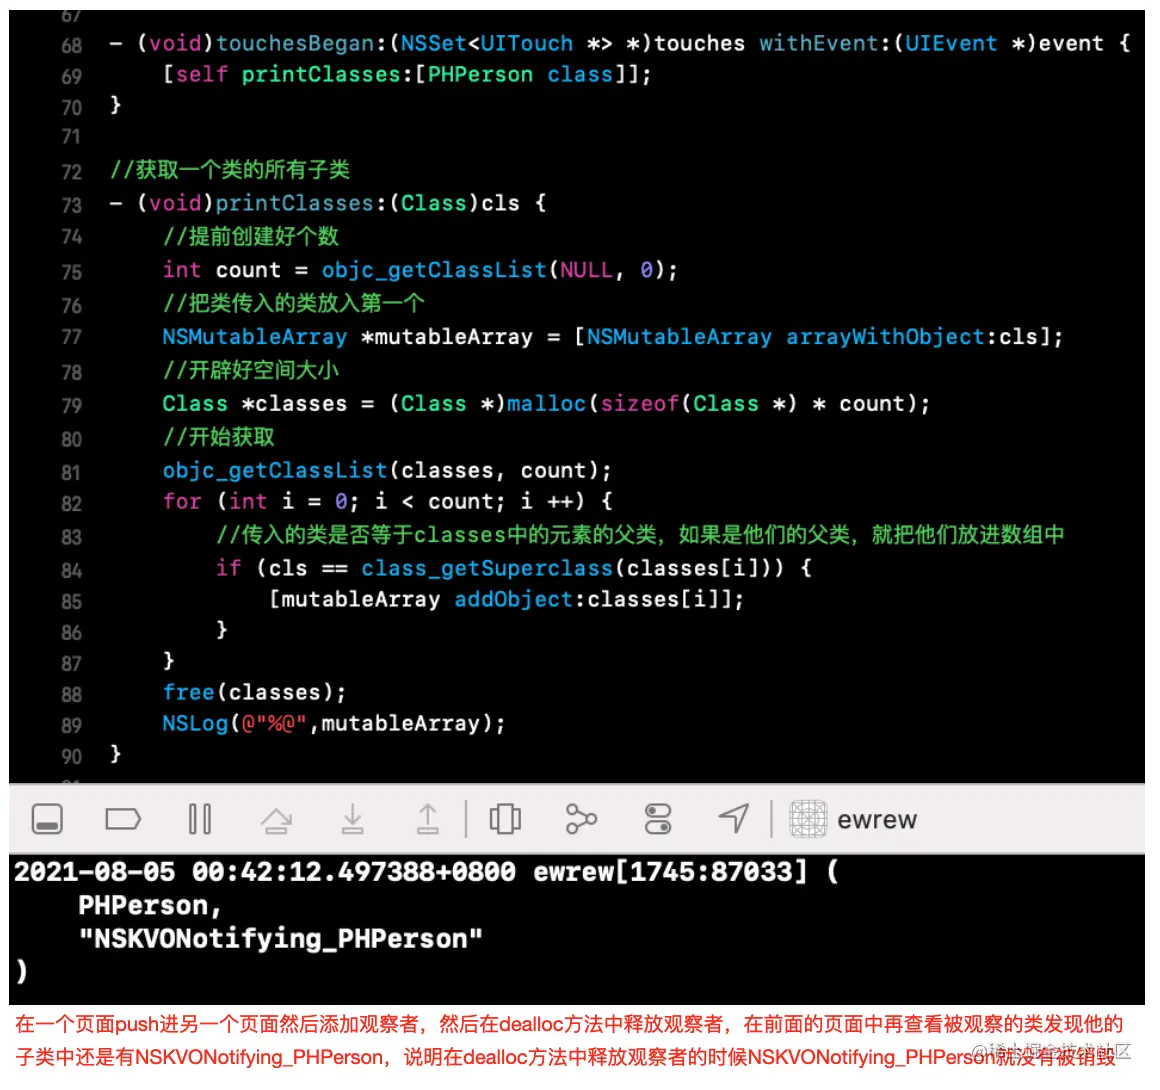Screen dimensions: 1160x1090
Task: Open Debug View Hierarchy
Action: [505, 819]
